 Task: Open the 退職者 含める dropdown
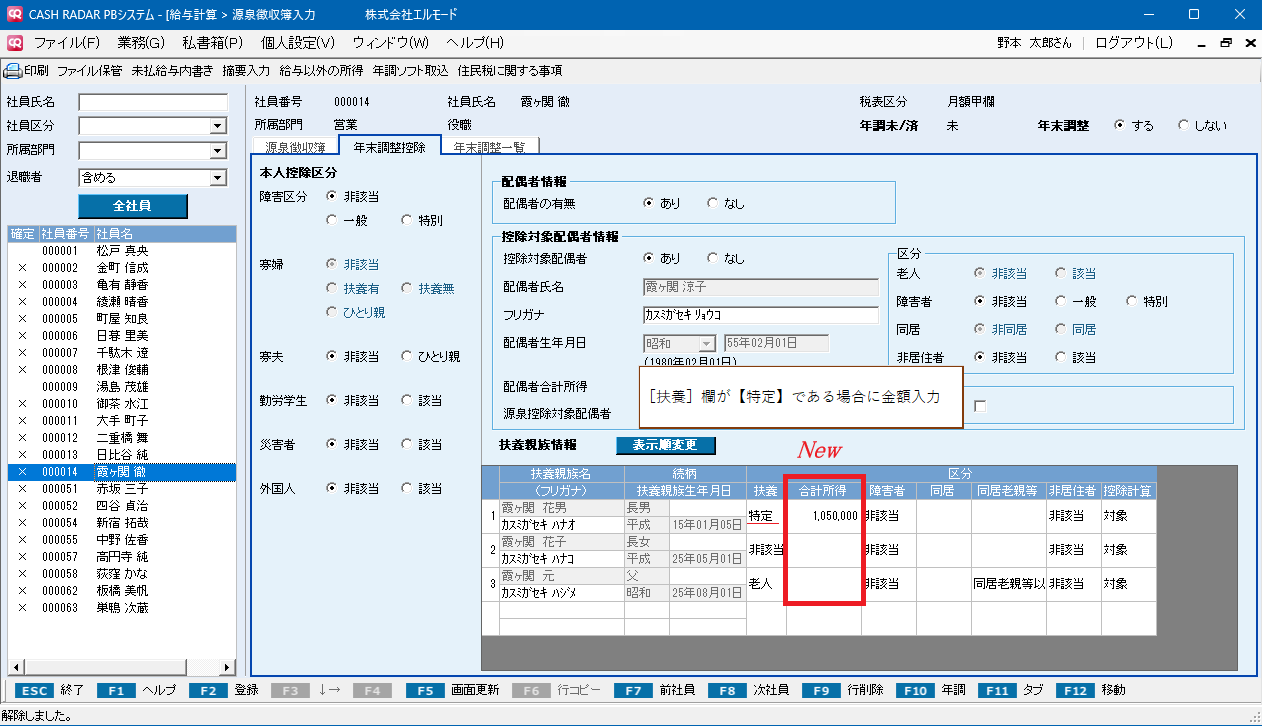[x=217, y=178]
